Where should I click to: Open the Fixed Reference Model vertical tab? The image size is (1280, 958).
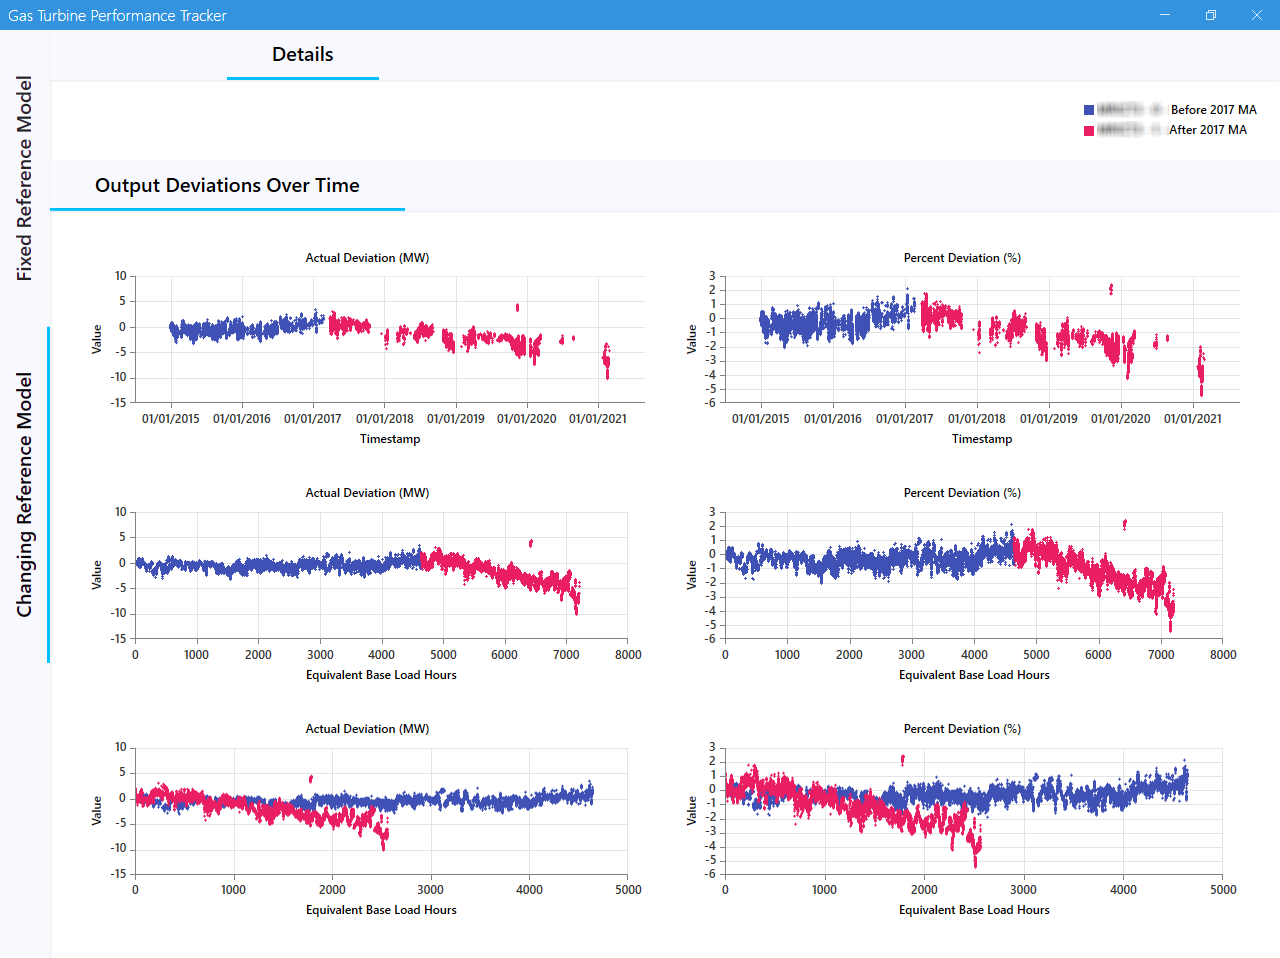pos(25,178)
